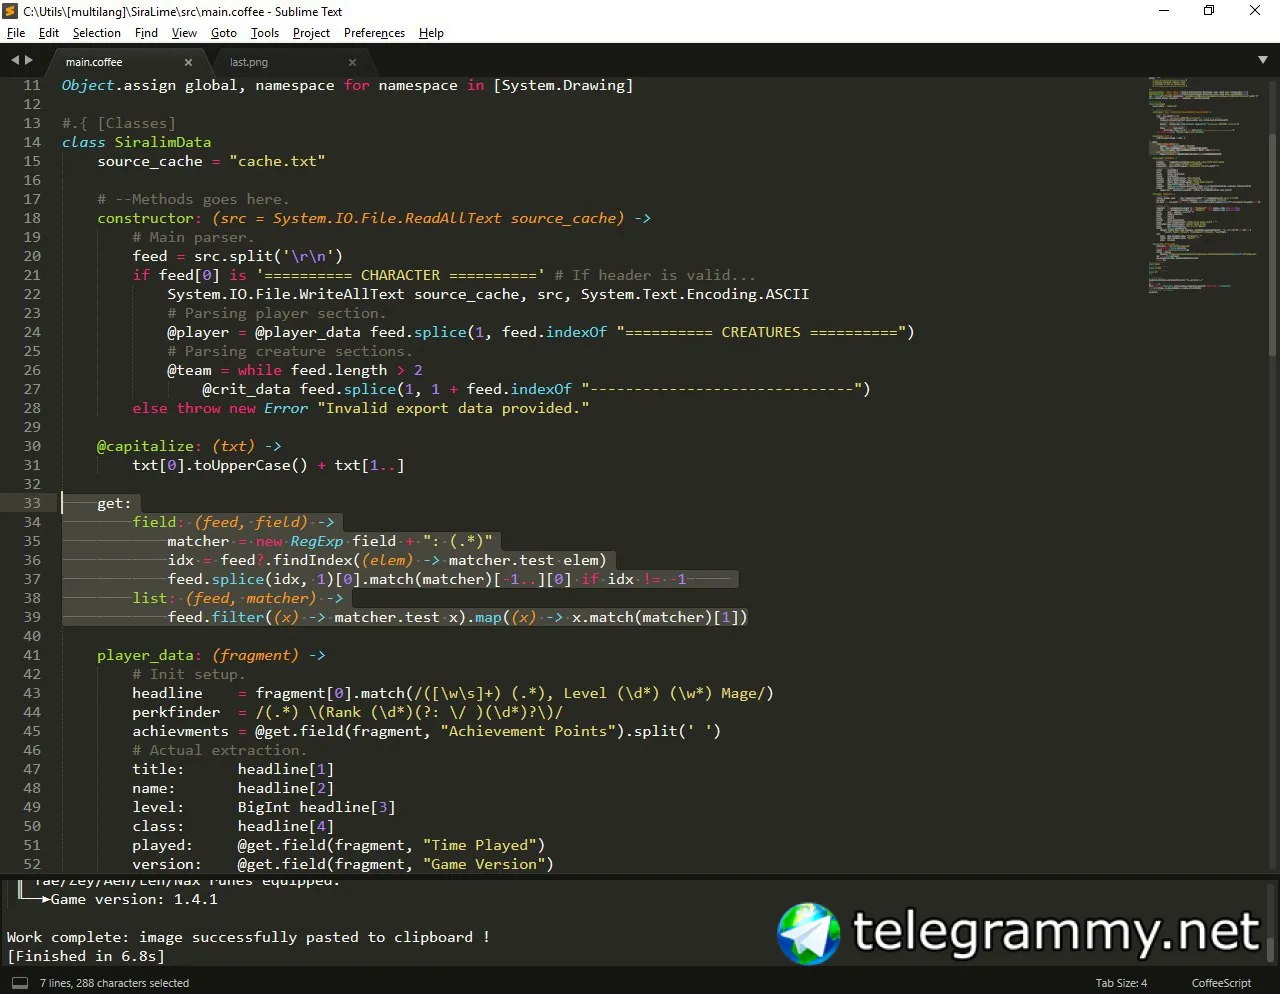Minimize the Sublime Text window
The width and height of the screenshot is (1280, 994).
coord(1164,11)
